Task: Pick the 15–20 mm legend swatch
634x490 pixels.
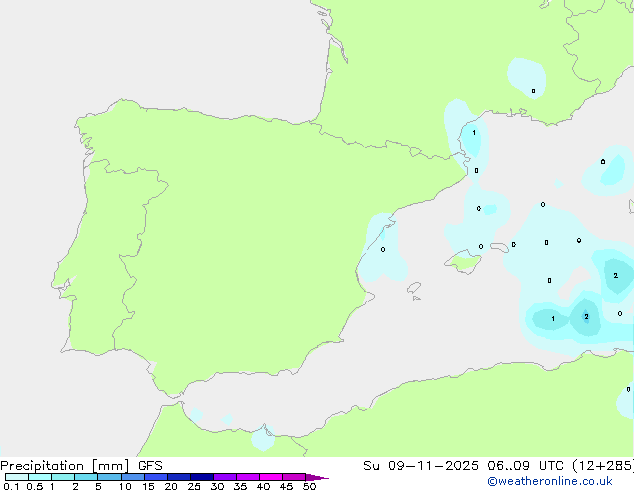Action: [x=156, y=477]
